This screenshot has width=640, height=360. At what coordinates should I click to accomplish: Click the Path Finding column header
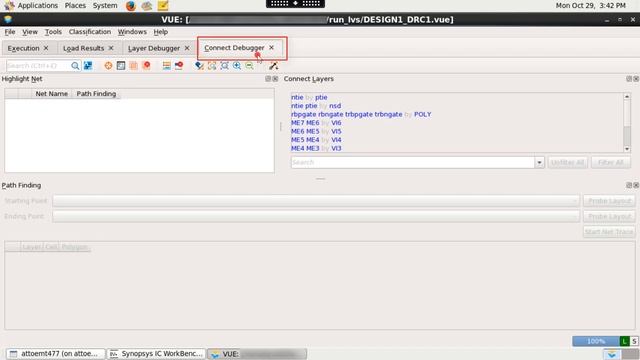coord(96,94)
